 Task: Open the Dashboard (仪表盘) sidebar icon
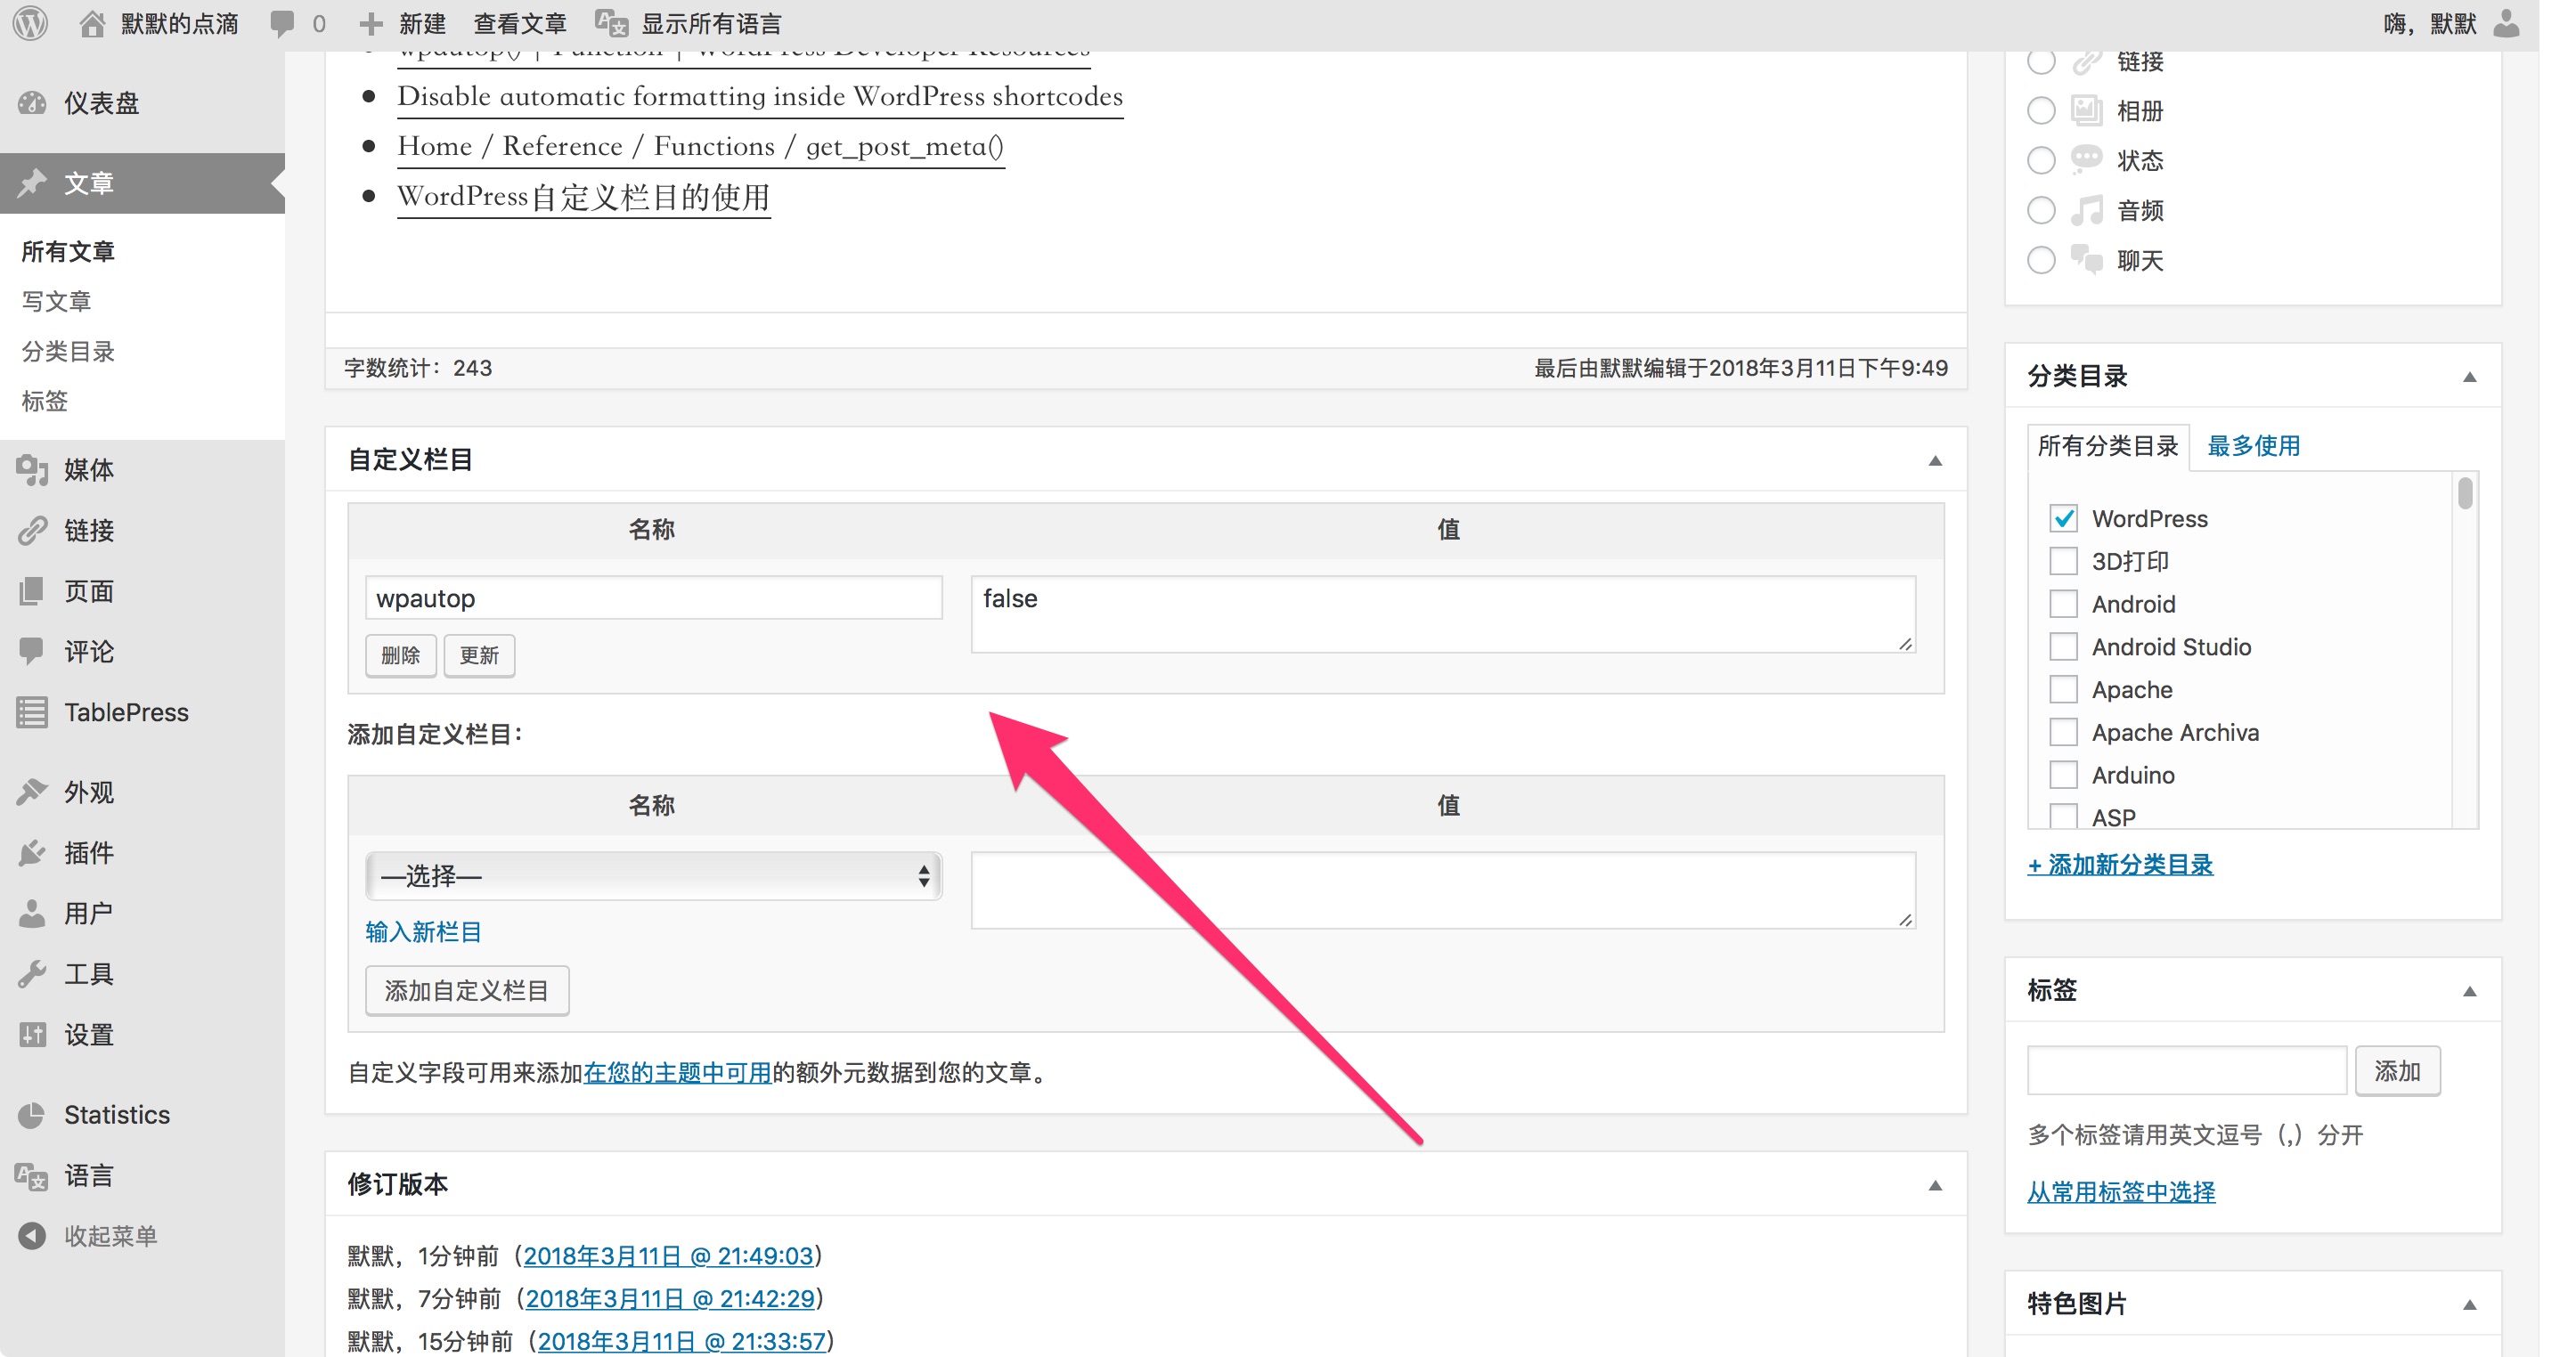32,103
